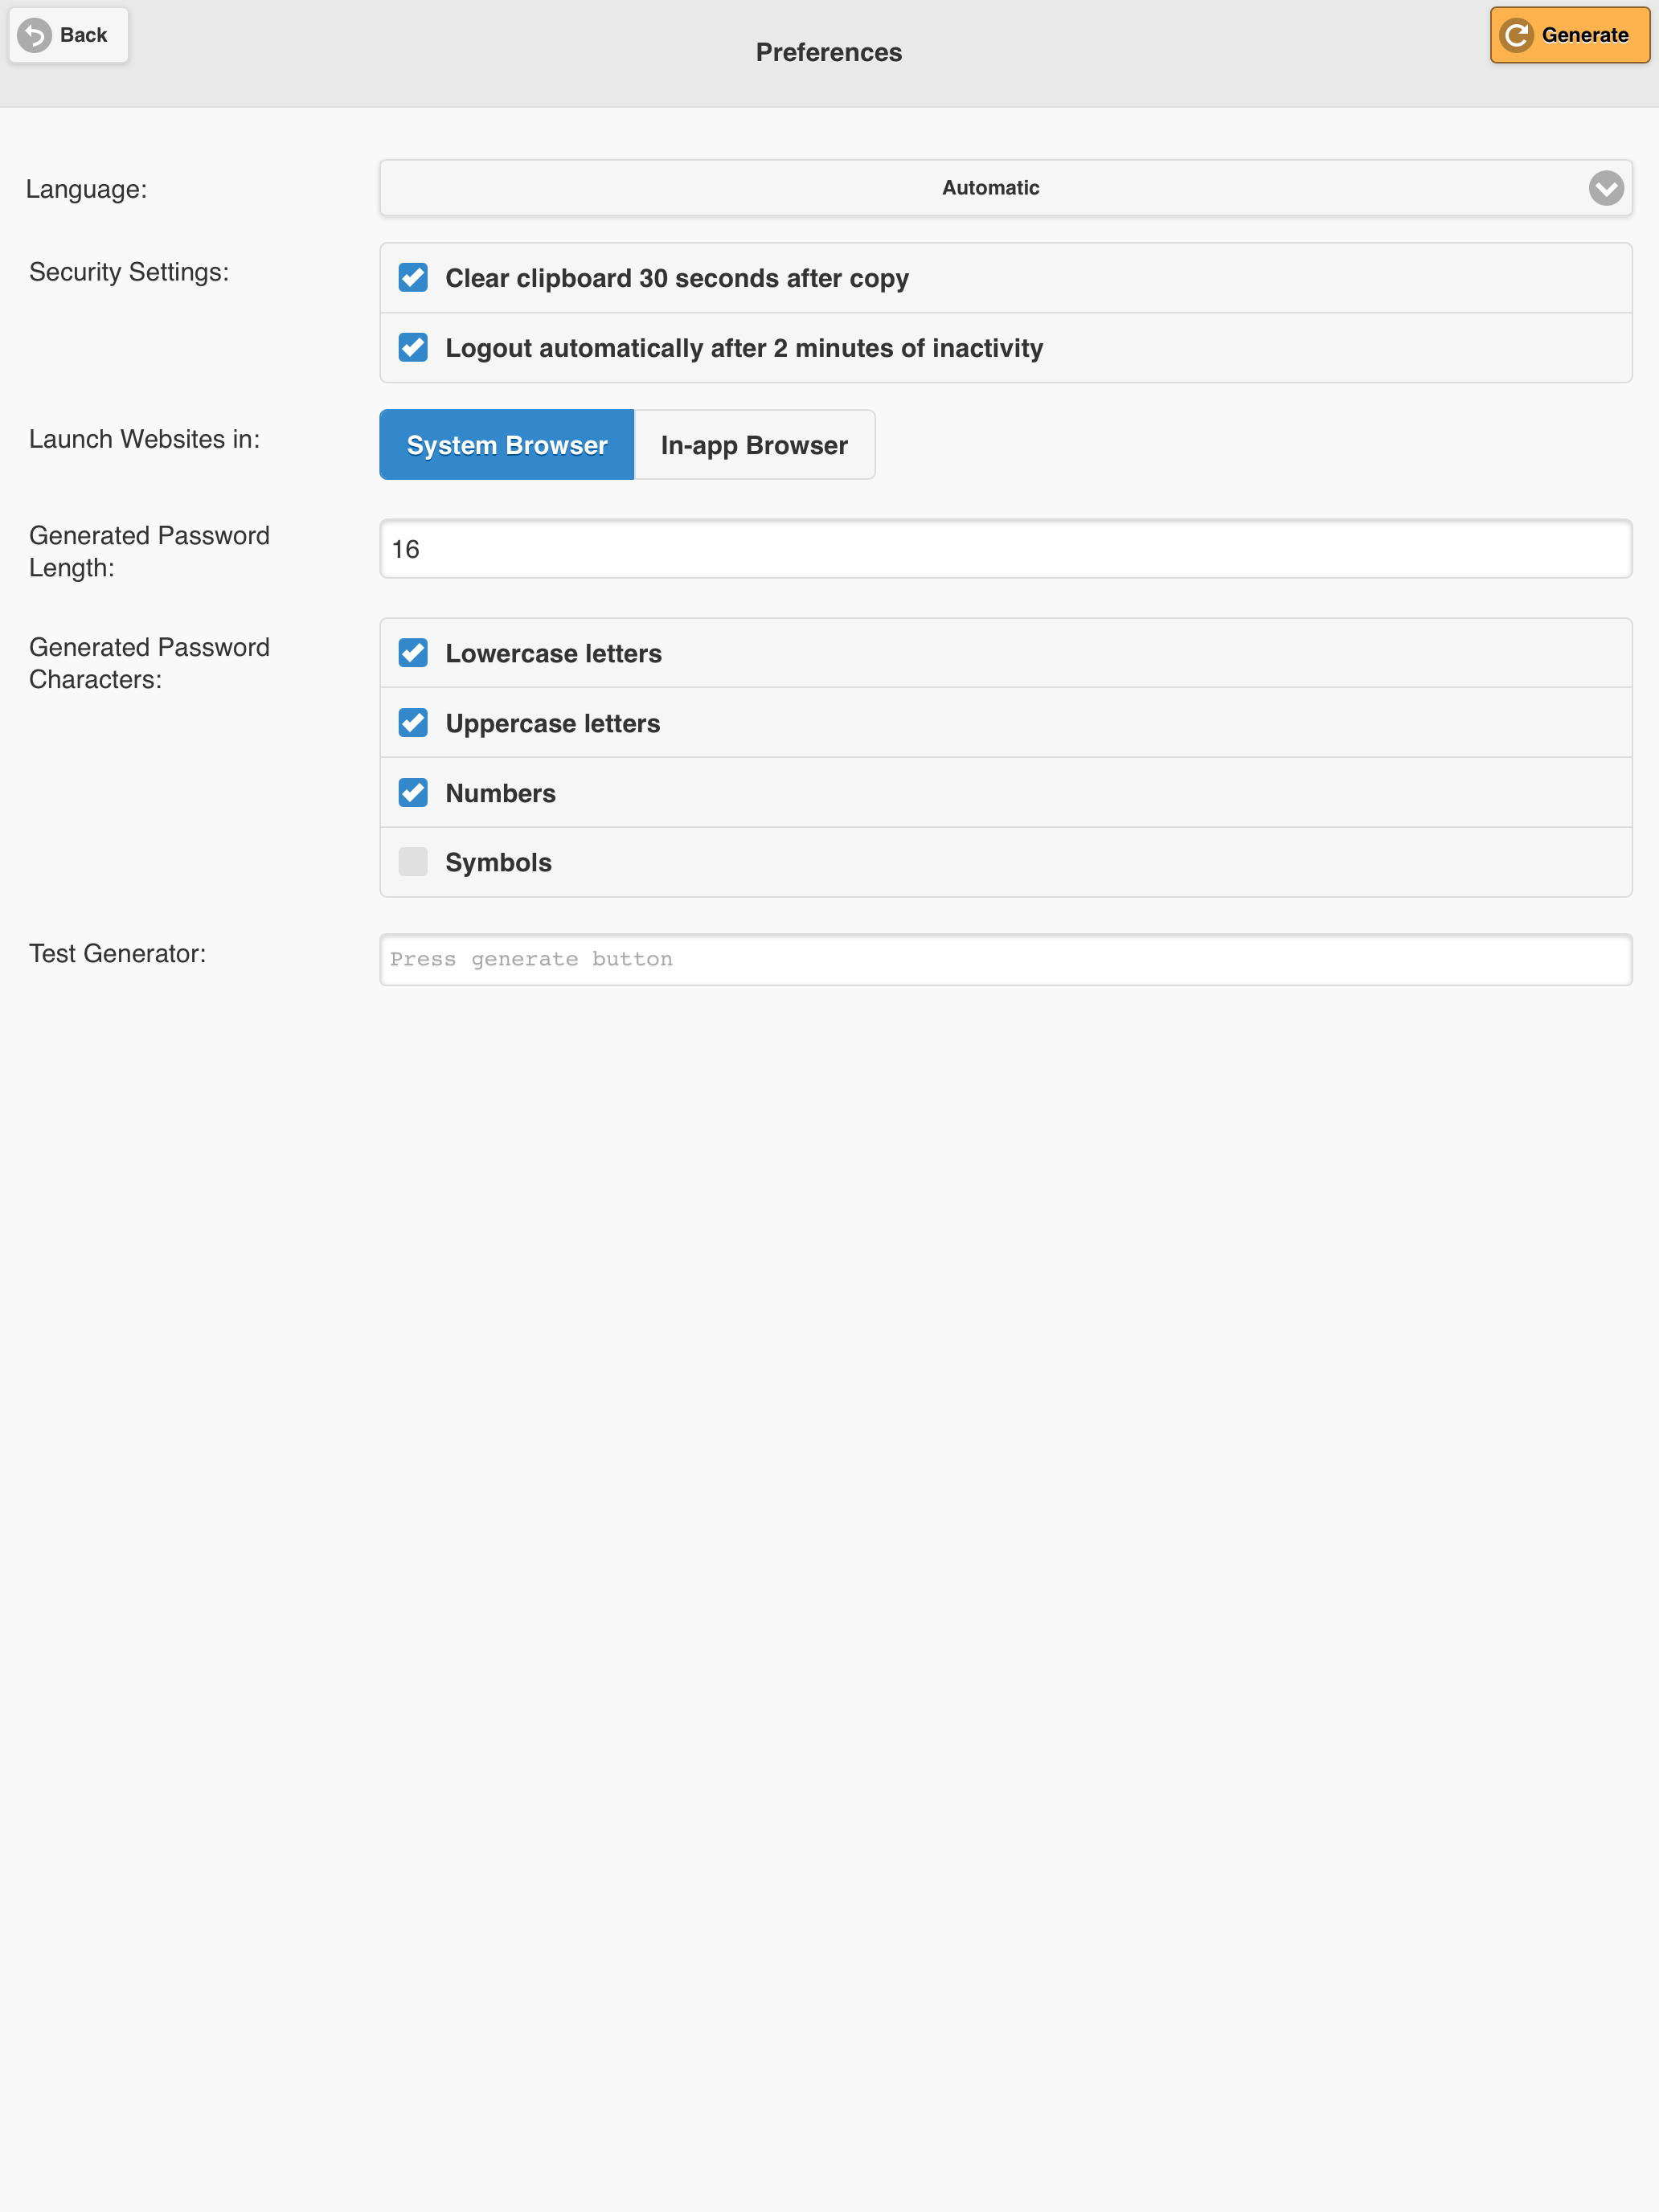Click the Generated Password Length label
Screen dimensions: 1659x2212
[149, 551]
